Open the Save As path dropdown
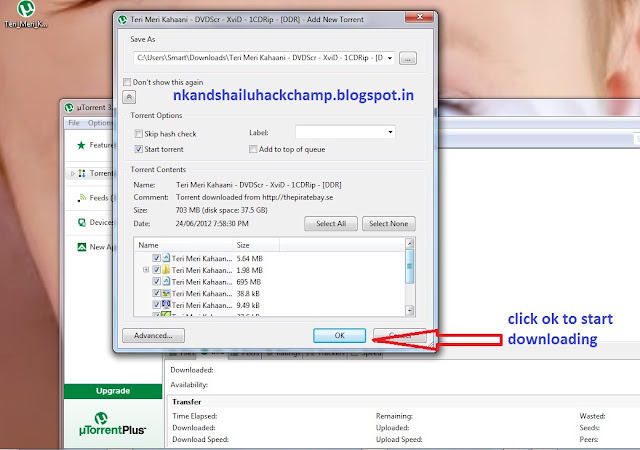 click(x=390, y=58)
